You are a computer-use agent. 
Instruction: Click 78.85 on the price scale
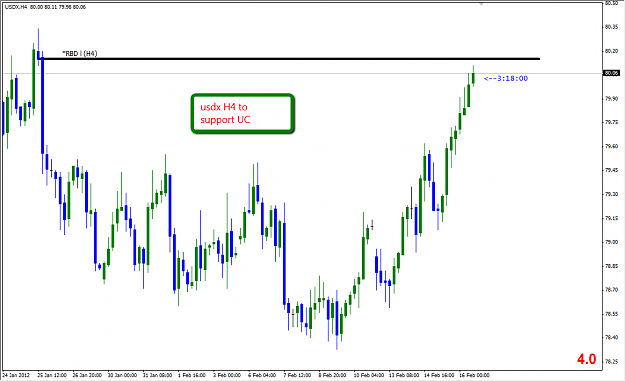pos(611,266)
